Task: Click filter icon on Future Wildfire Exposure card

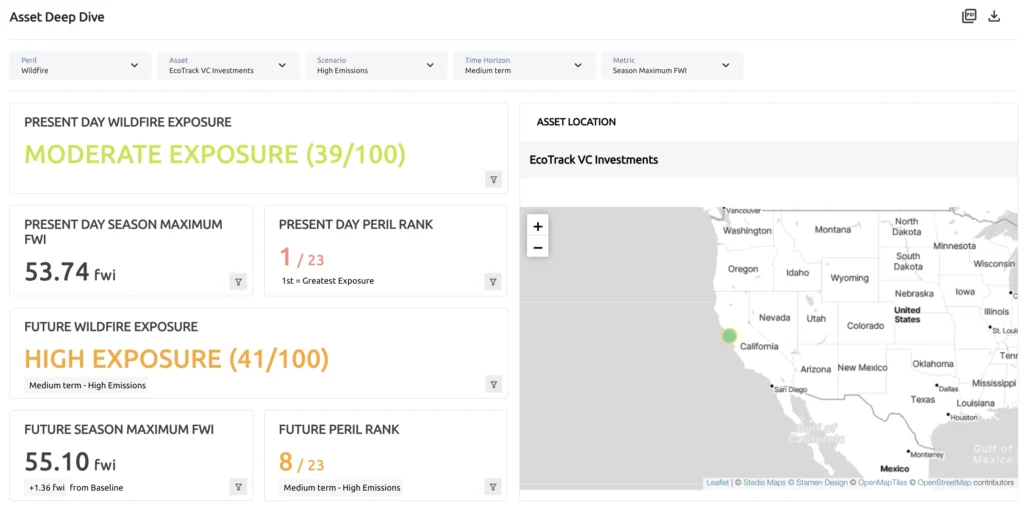Action: 493,384
